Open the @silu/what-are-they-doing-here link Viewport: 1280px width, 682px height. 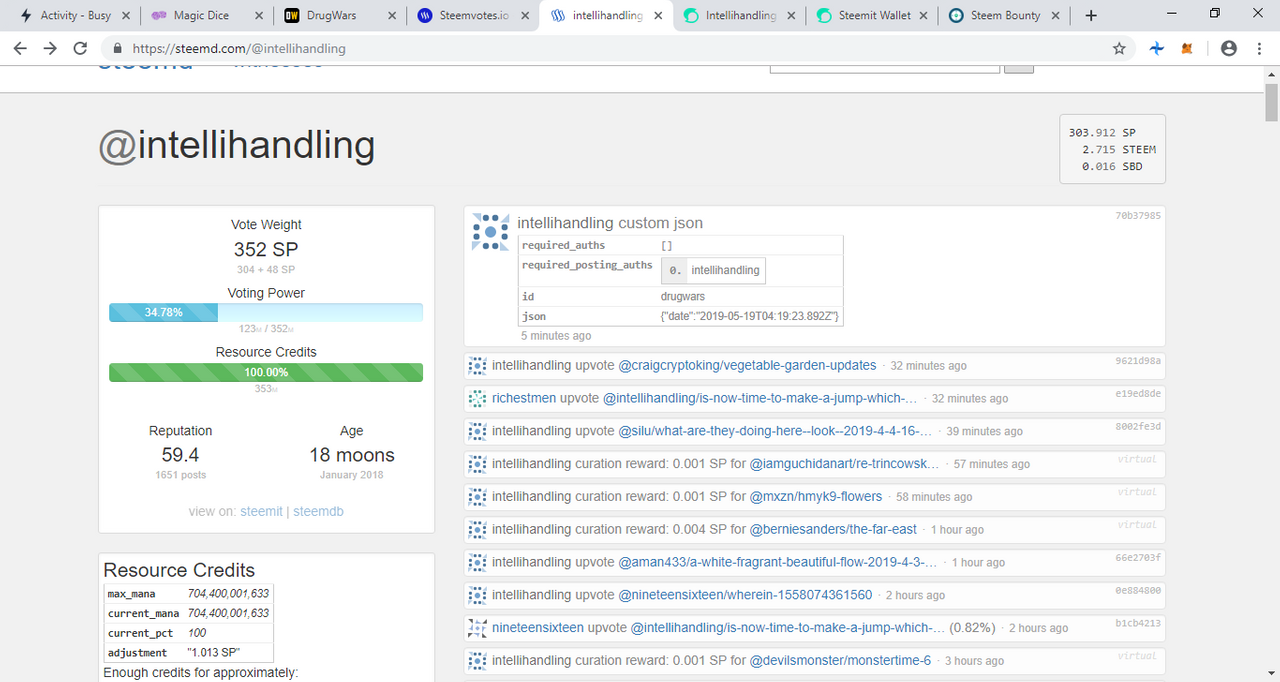point(775,431)
